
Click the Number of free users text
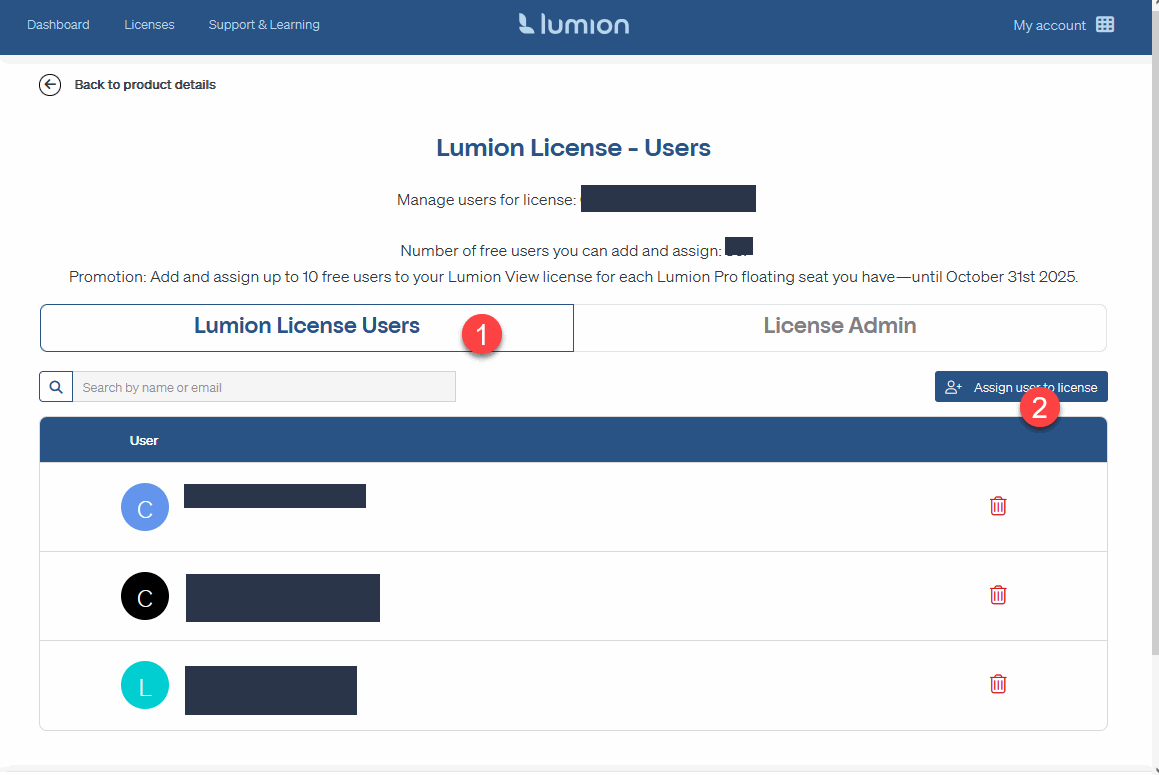coord(560,251)
